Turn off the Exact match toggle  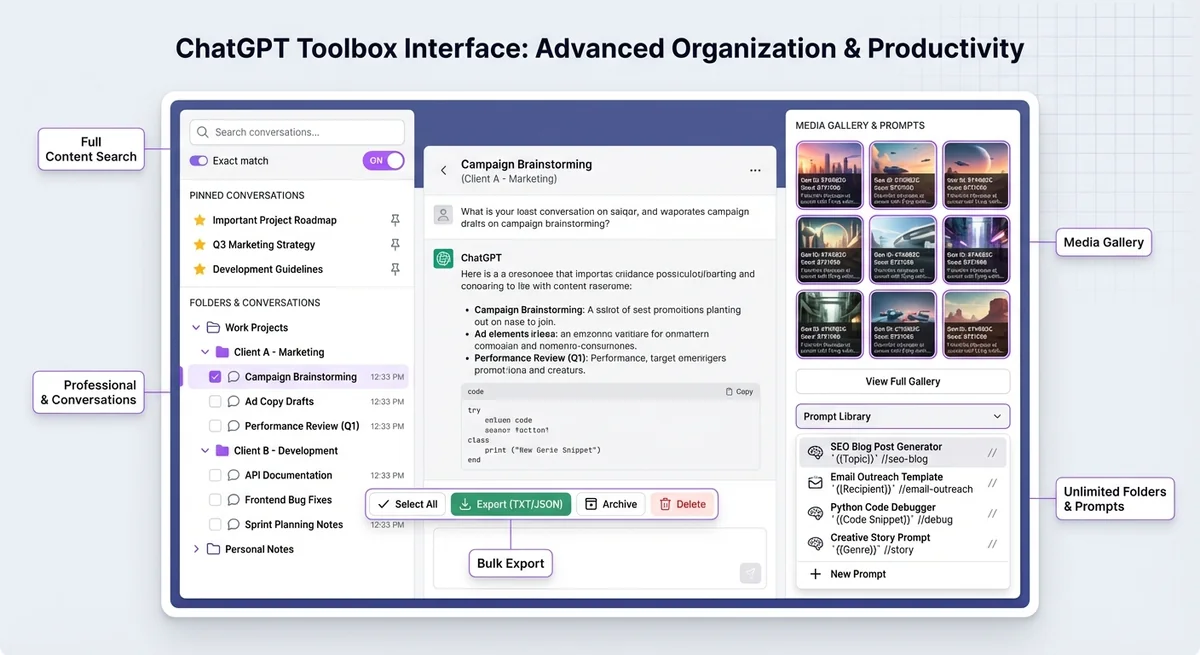point(383,160)
